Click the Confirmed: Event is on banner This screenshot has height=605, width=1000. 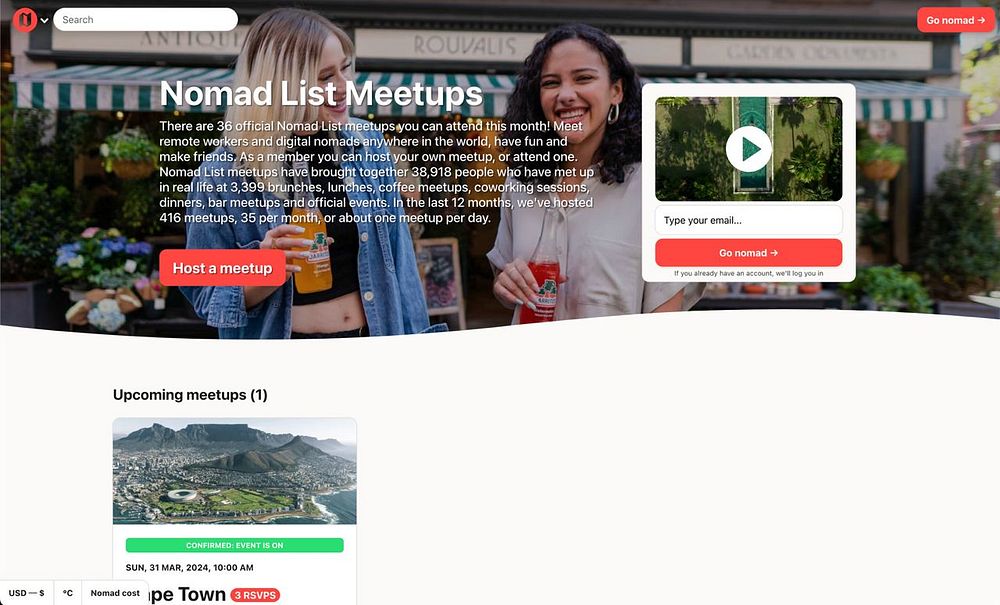tap(235, 545)
